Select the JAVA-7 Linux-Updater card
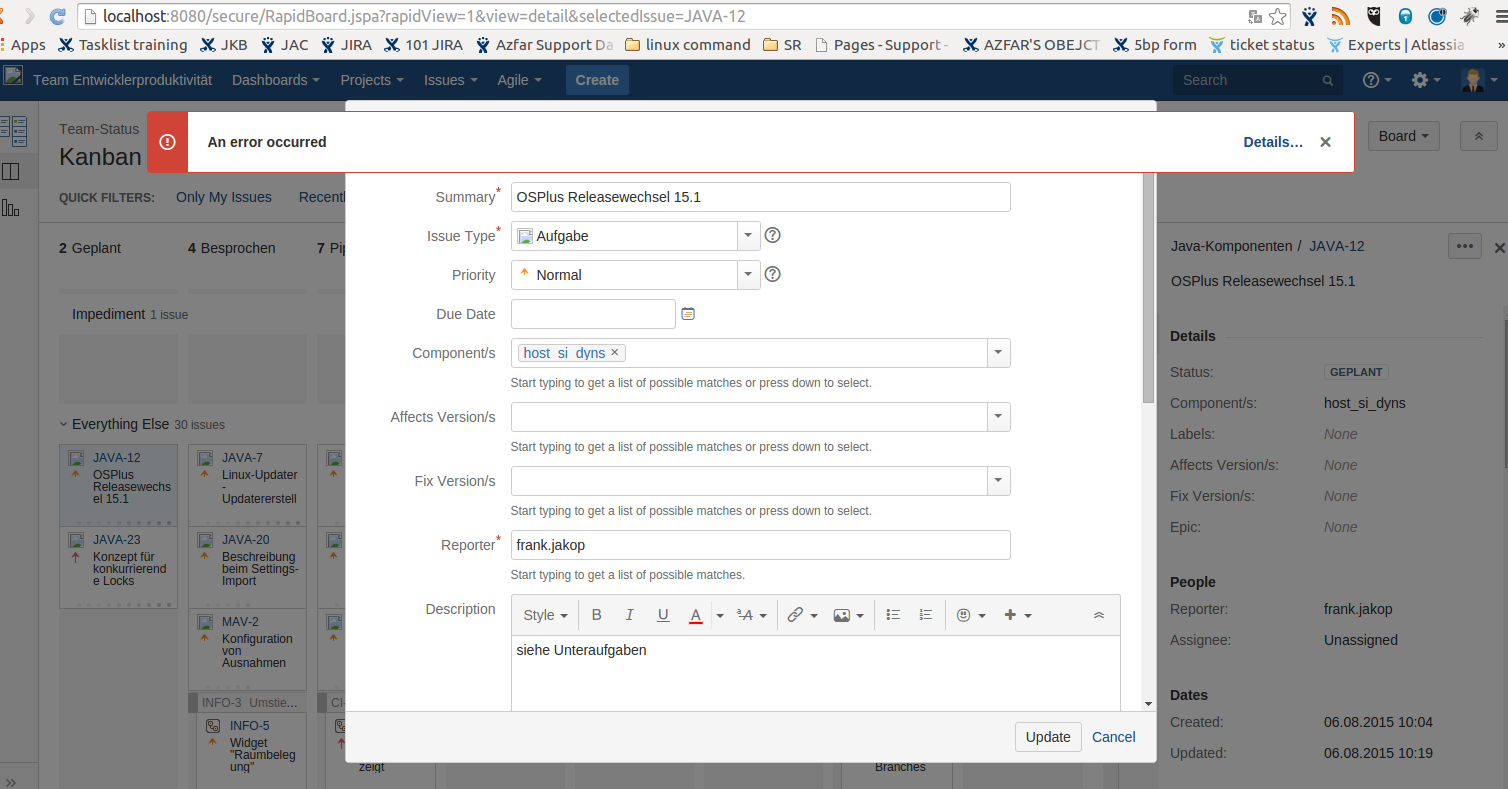 click(248, 485)
